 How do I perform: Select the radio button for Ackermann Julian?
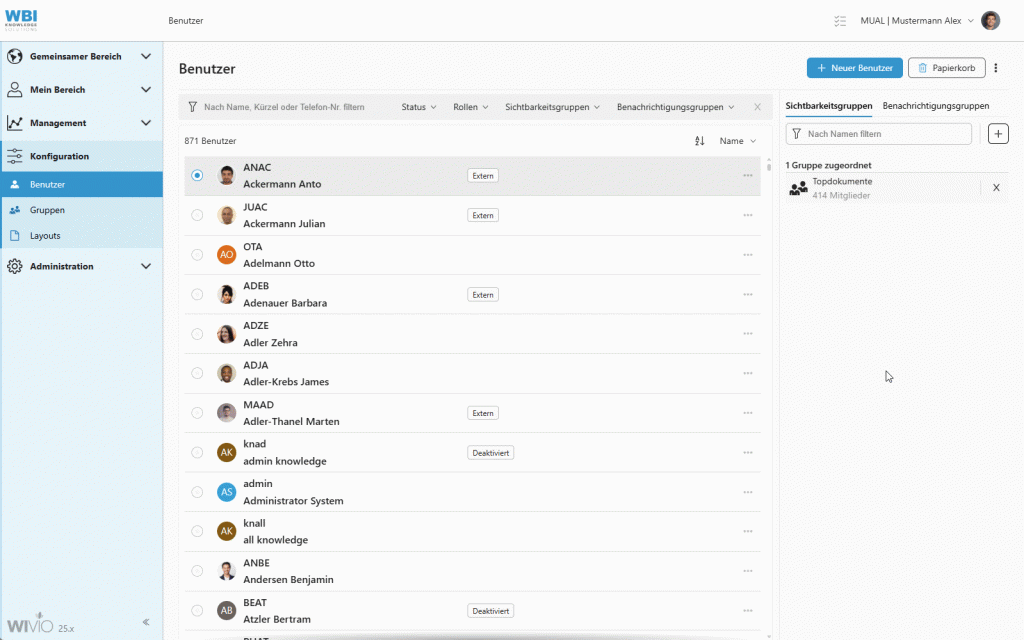(x=197, y=214)
